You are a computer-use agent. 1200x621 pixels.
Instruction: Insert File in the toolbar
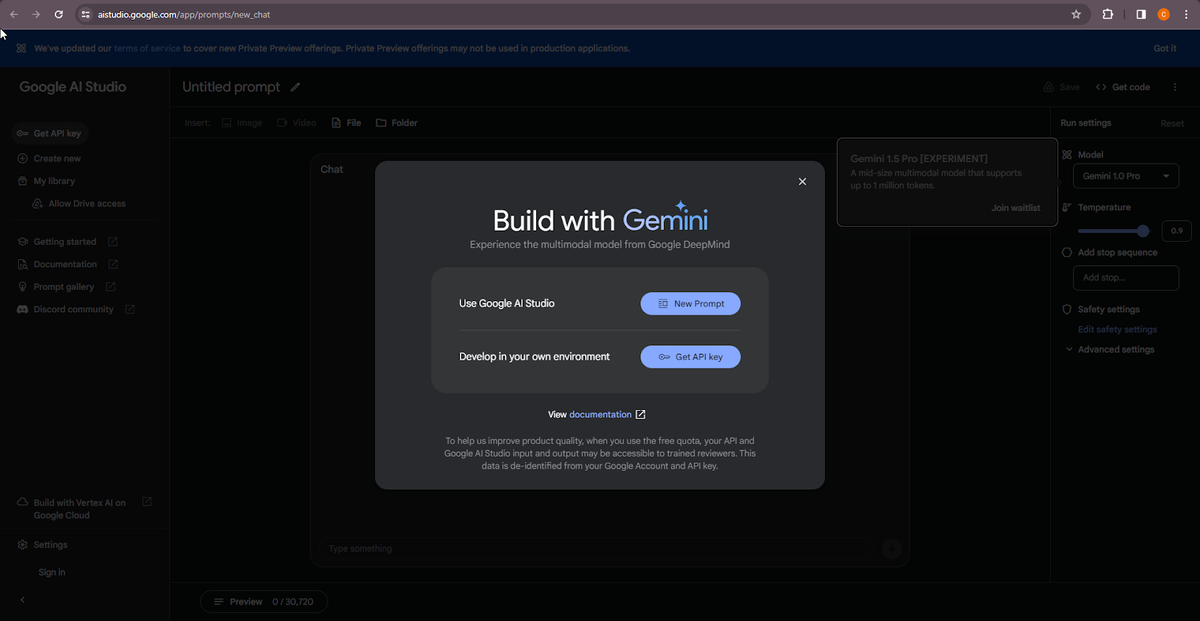tap(346, 123)
